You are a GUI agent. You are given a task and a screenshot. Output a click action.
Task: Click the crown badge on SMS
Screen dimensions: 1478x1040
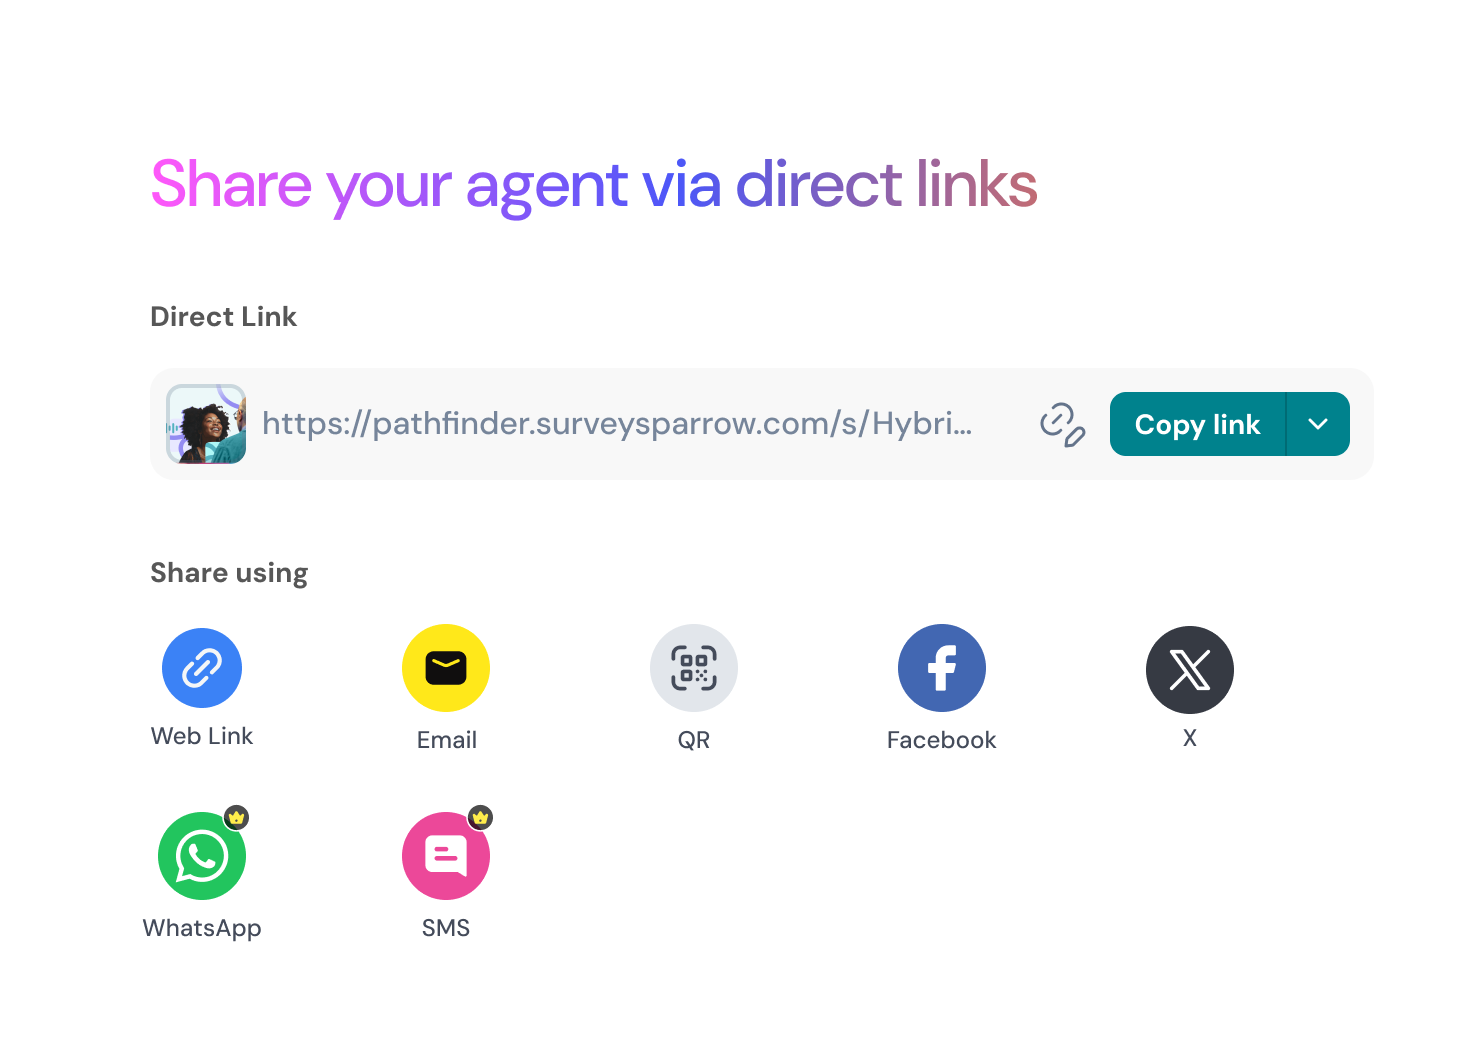(x=480, y=817)
